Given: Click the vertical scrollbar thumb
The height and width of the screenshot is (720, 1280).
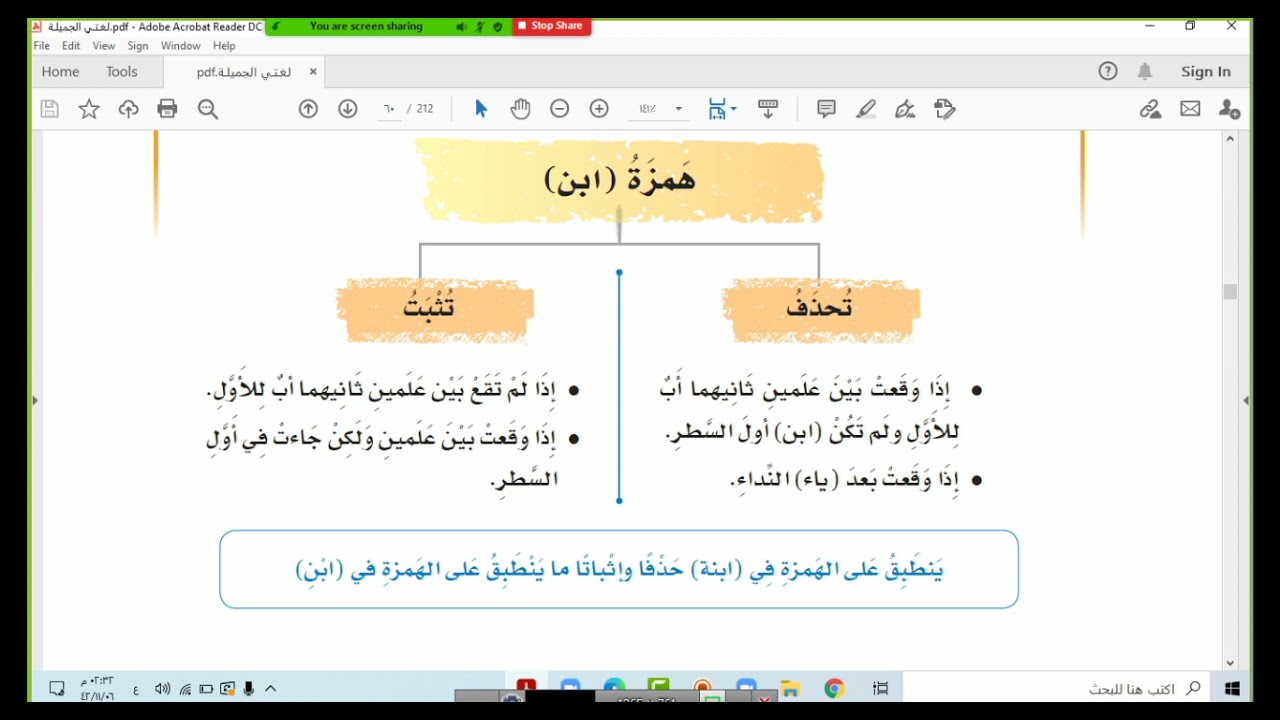Looking at the screenshot, I should coord(1230,292).
